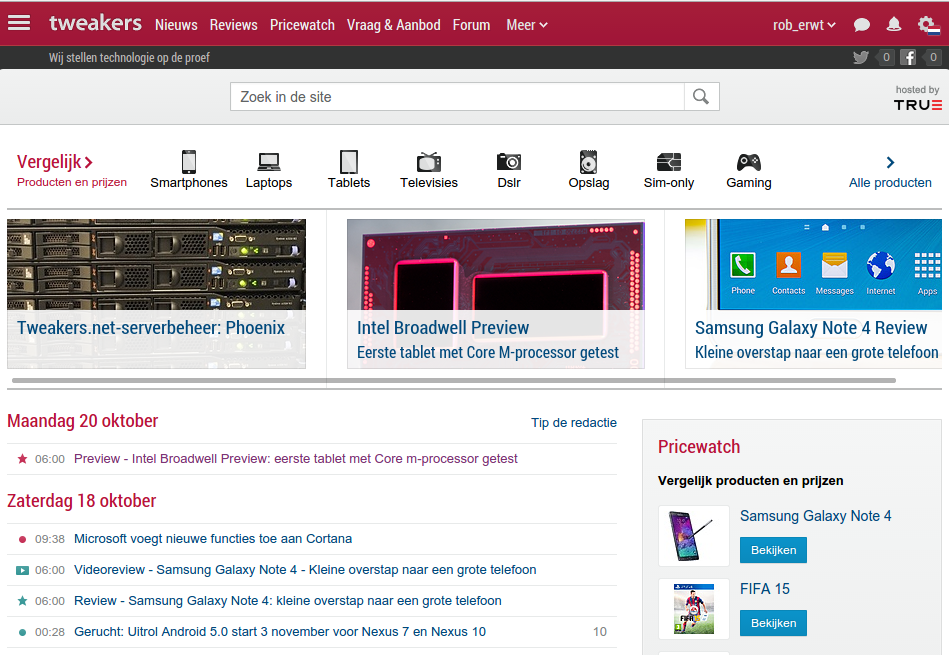Viewport: 949px width, 655px height.
Task: Click Bekijken button for FIFA 15
Action: [773, 623]
